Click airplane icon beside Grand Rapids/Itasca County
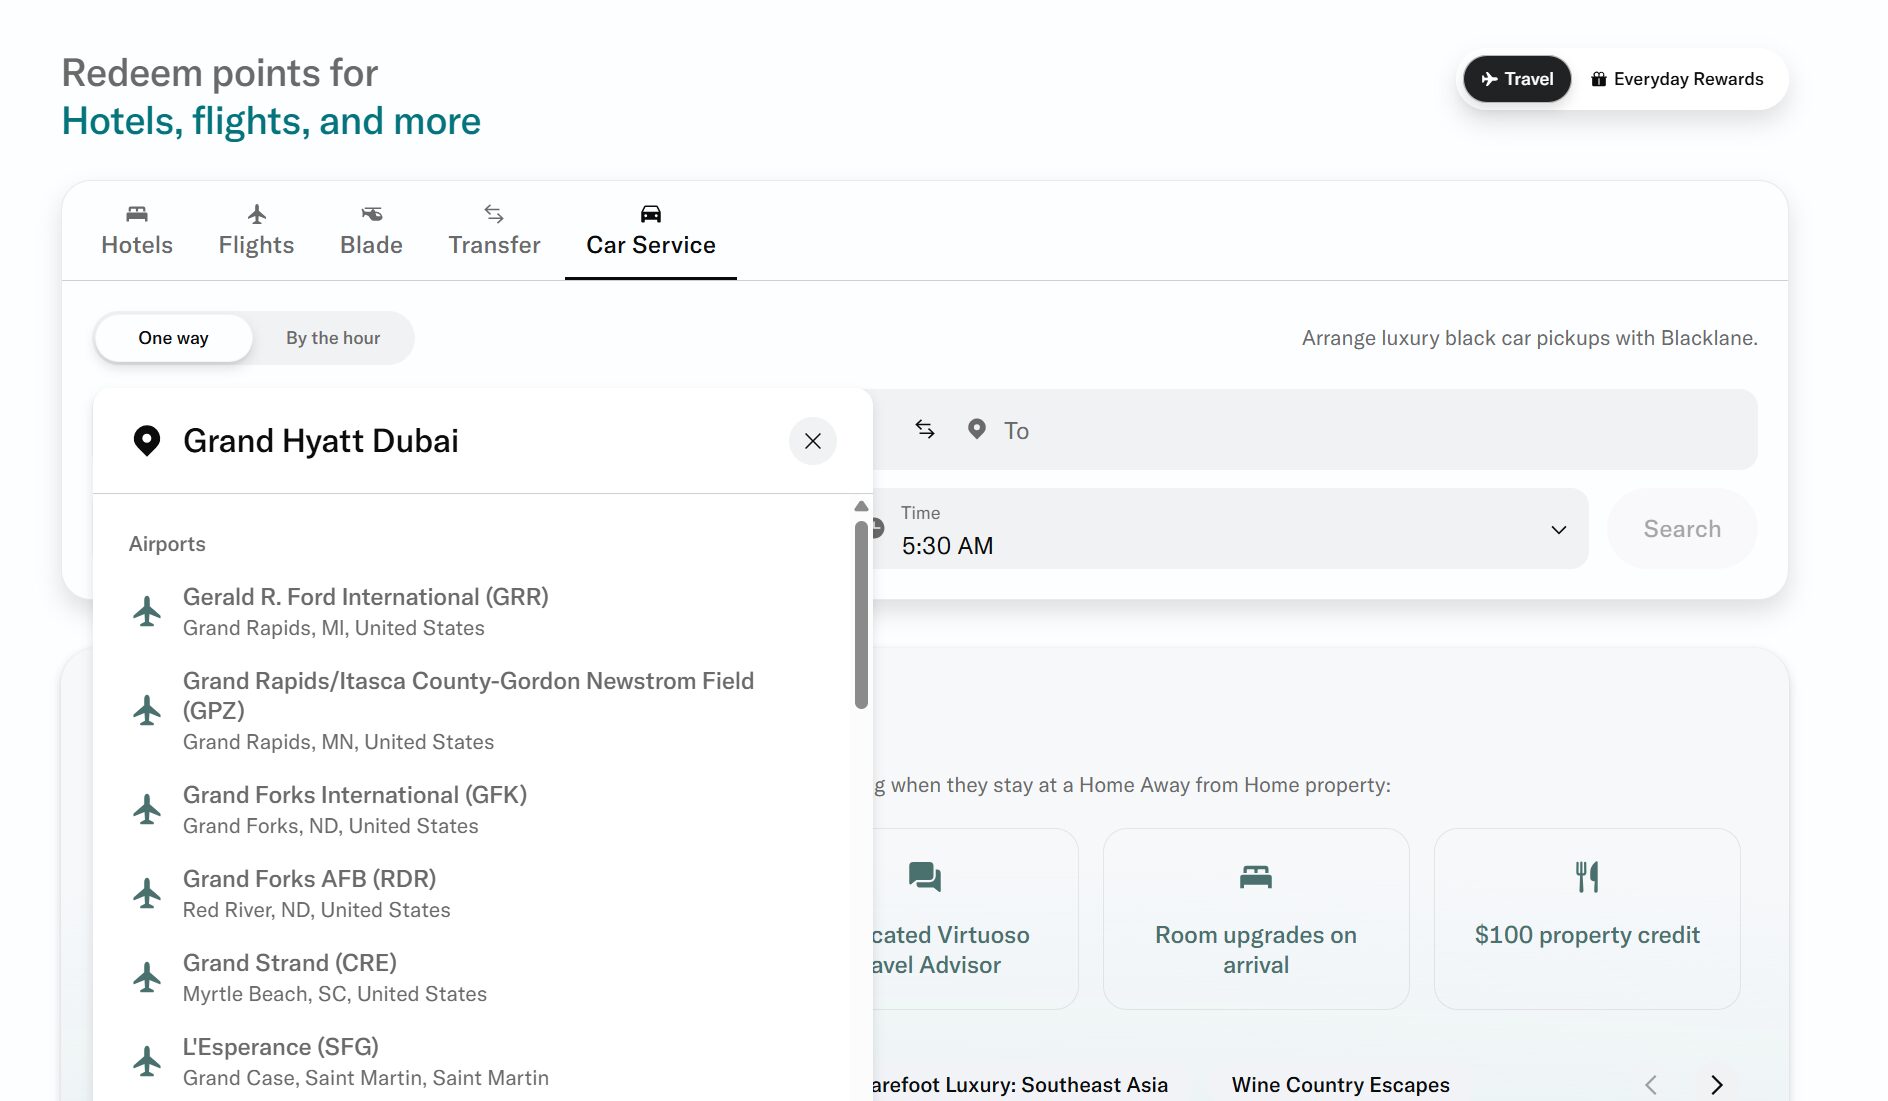Viewport: 1888px width, 1101px height. pos(147,710)
